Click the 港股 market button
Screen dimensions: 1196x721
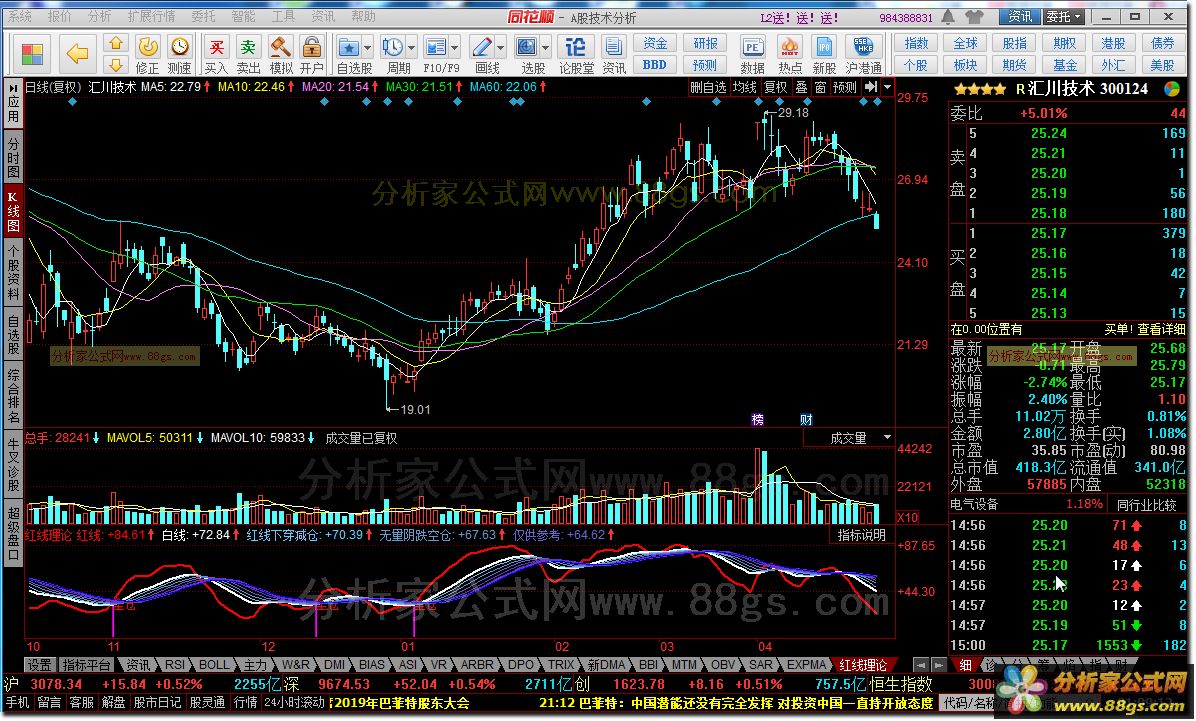click(1113, 44)
